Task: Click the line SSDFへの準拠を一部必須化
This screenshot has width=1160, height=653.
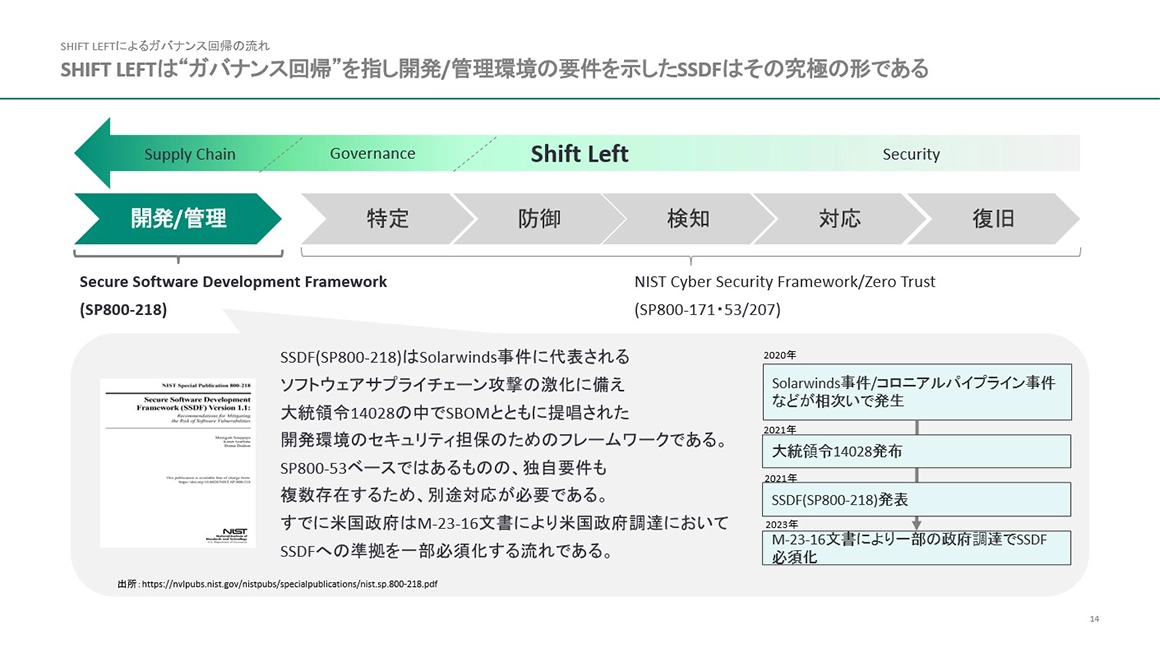Action: pyautogui.click(x=447, y=551)
